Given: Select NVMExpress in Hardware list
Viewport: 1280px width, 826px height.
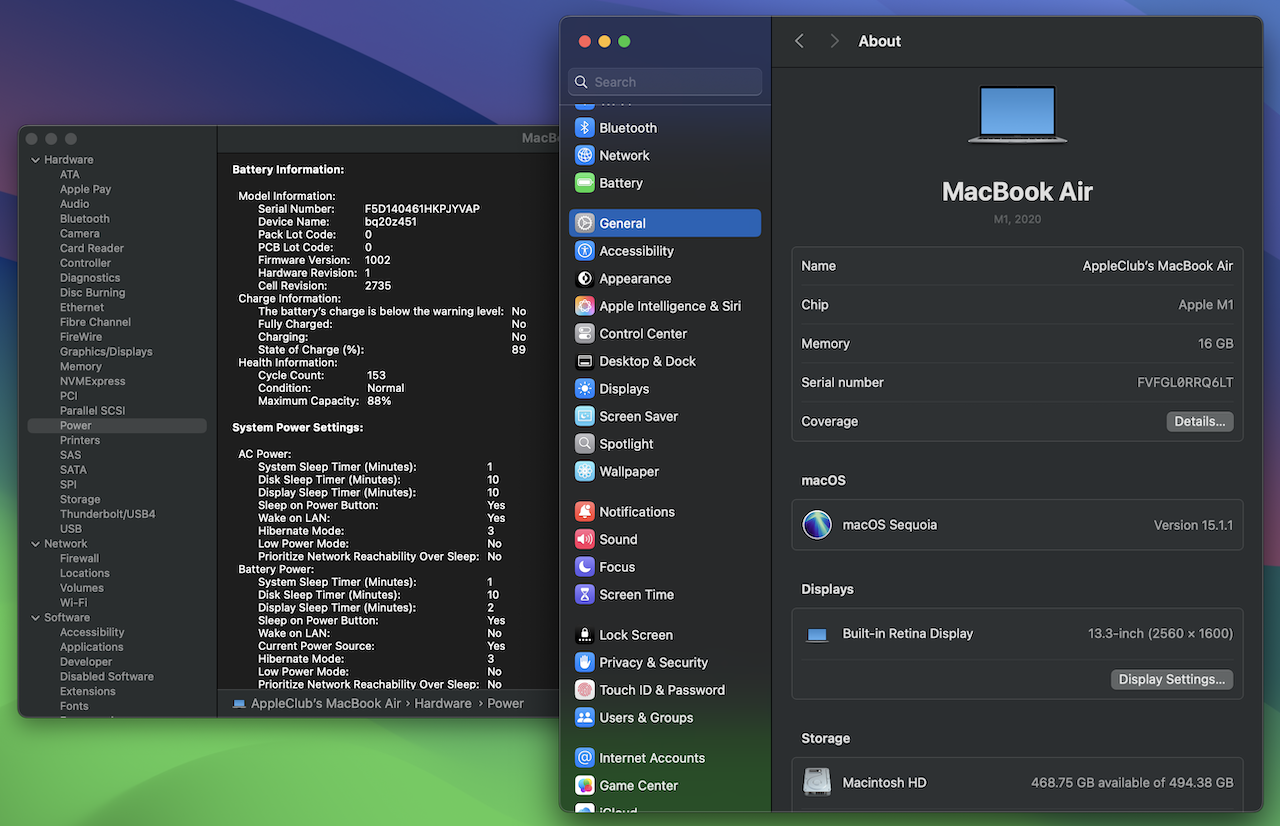Looking at the screenshot, I should [92, 381].
